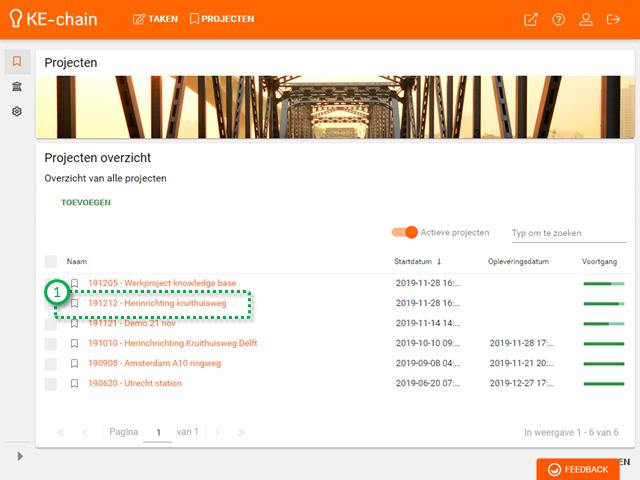Click the logout icon in header
The width and height of the screenshot is (640, 480).
click(x=613, y=19)
